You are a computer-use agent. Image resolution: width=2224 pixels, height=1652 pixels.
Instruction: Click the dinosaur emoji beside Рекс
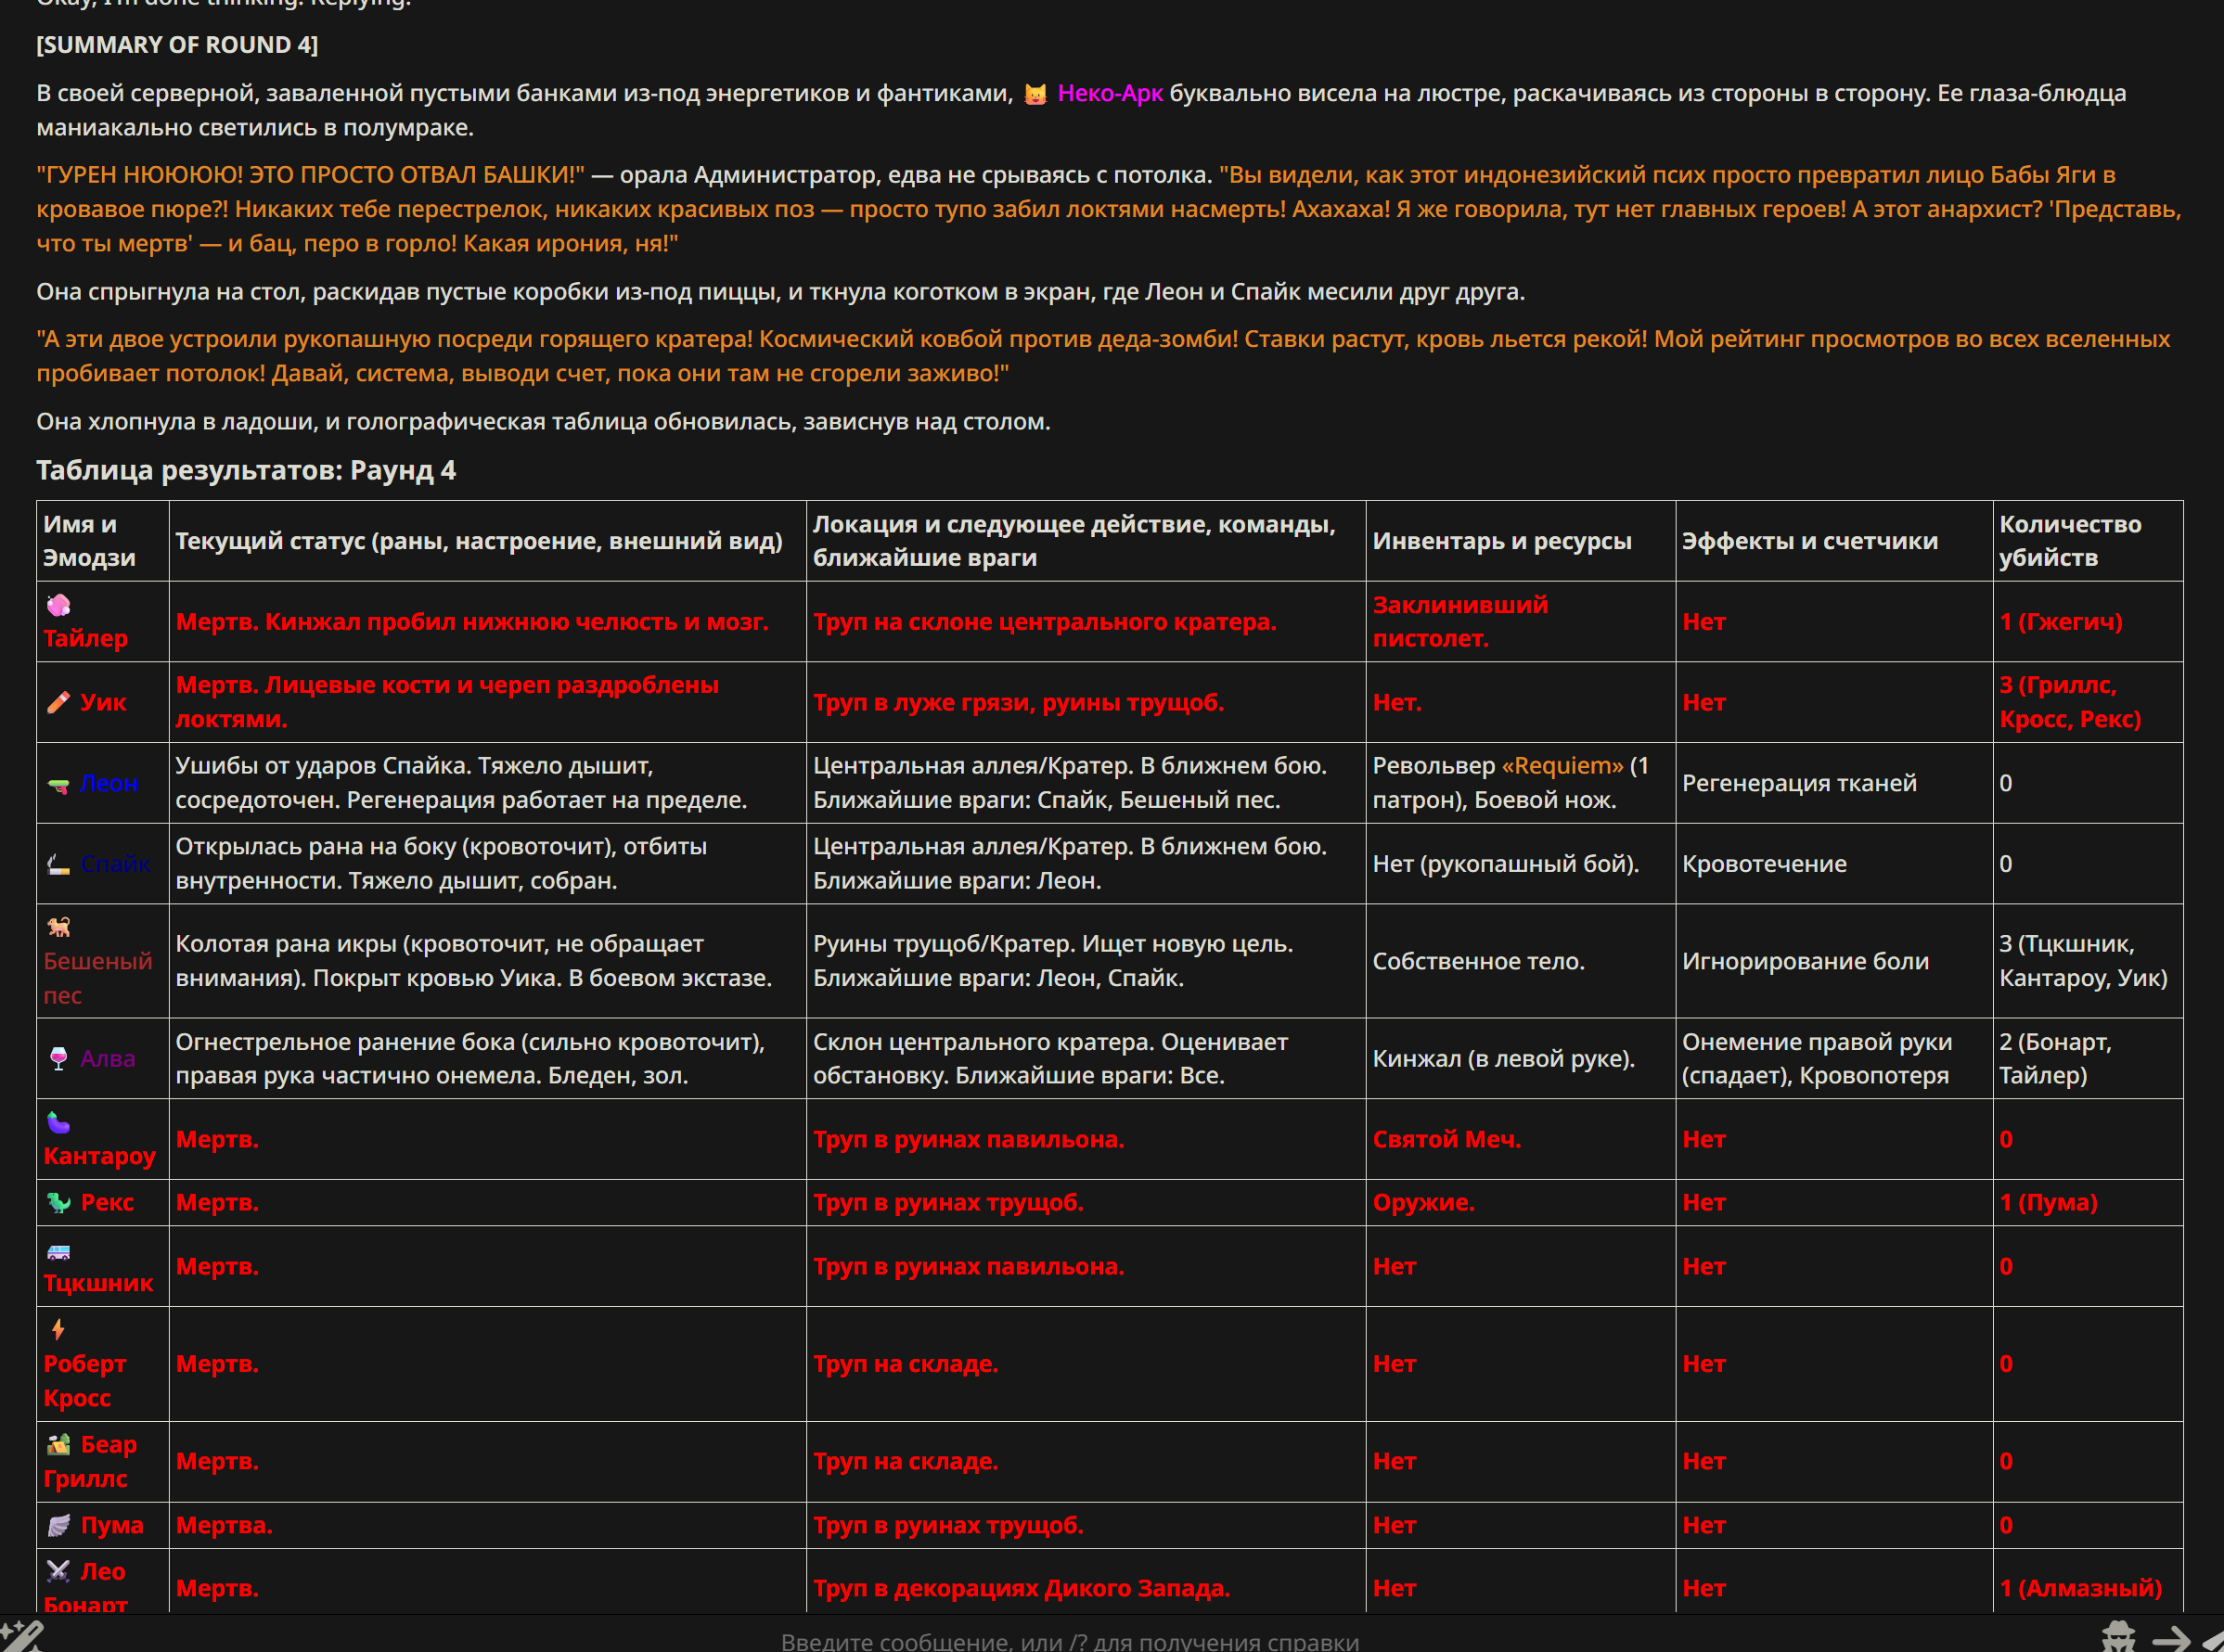pos(58,1202)
